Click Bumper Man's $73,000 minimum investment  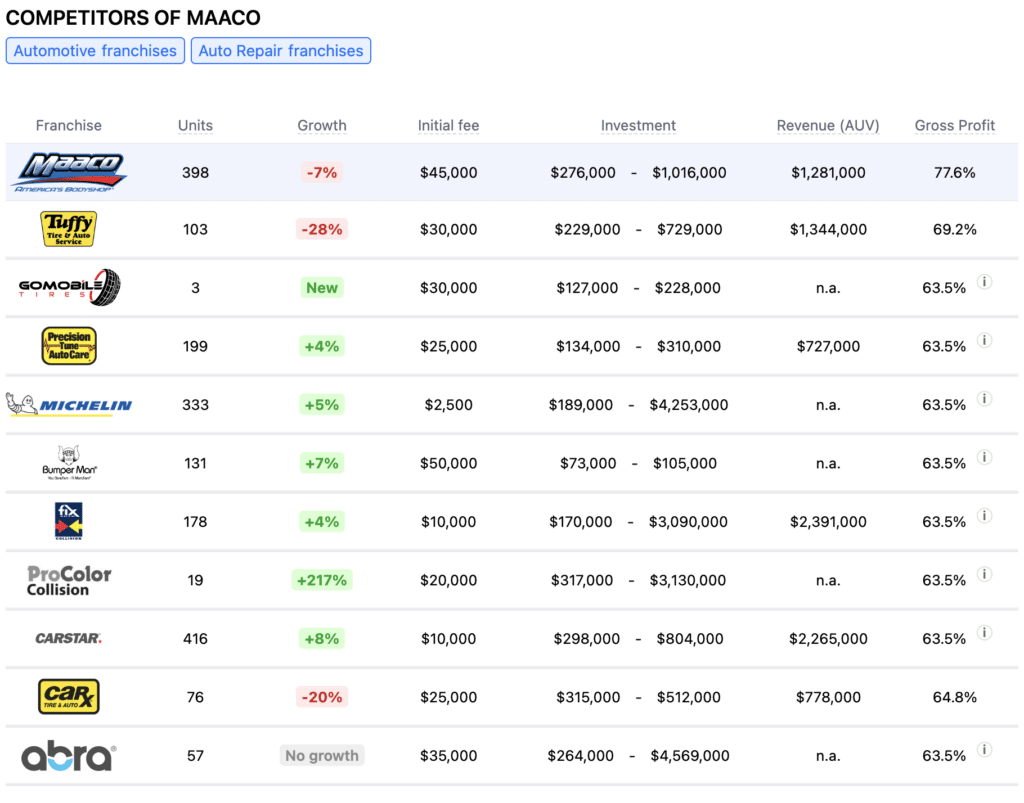tap(588, 464)
